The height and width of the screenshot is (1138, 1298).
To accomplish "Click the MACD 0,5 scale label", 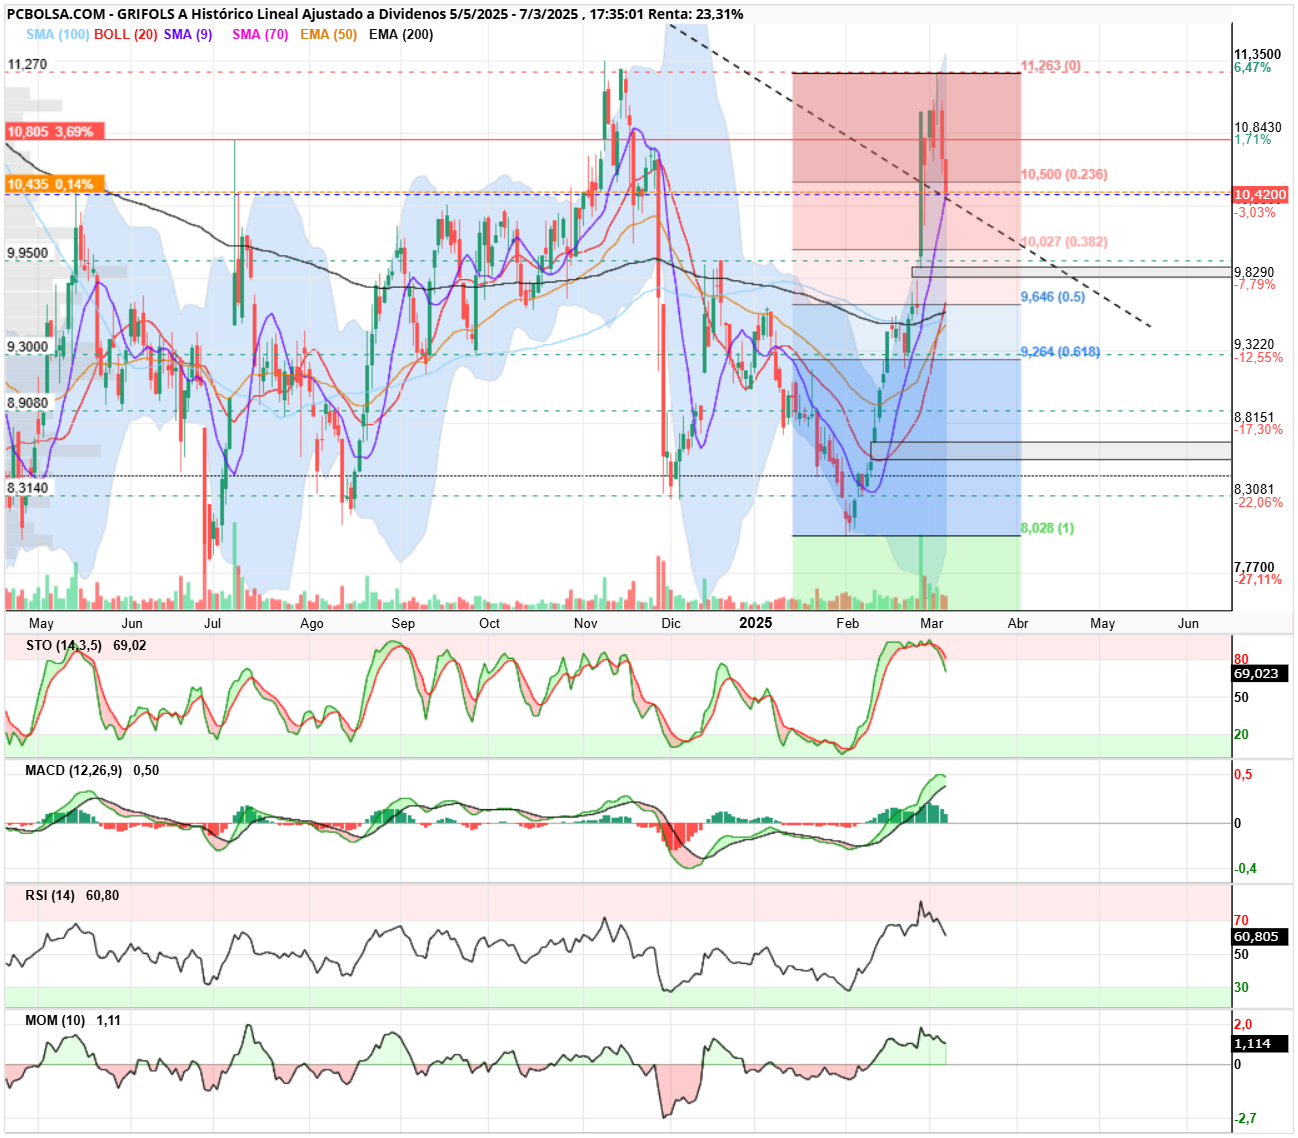I will 1243,775.
